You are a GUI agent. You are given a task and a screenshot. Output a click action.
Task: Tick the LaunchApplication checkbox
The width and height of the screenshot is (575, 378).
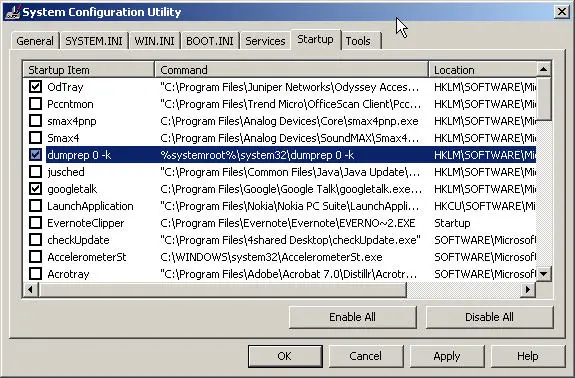pyautogui.click(x=35, y=206)
